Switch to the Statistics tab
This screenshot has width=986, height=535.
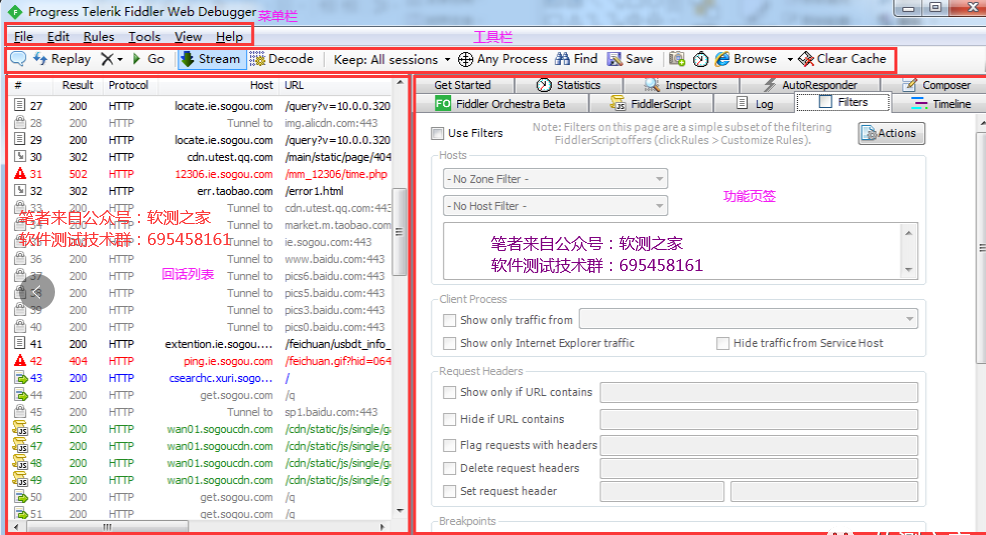pos(568,85)
